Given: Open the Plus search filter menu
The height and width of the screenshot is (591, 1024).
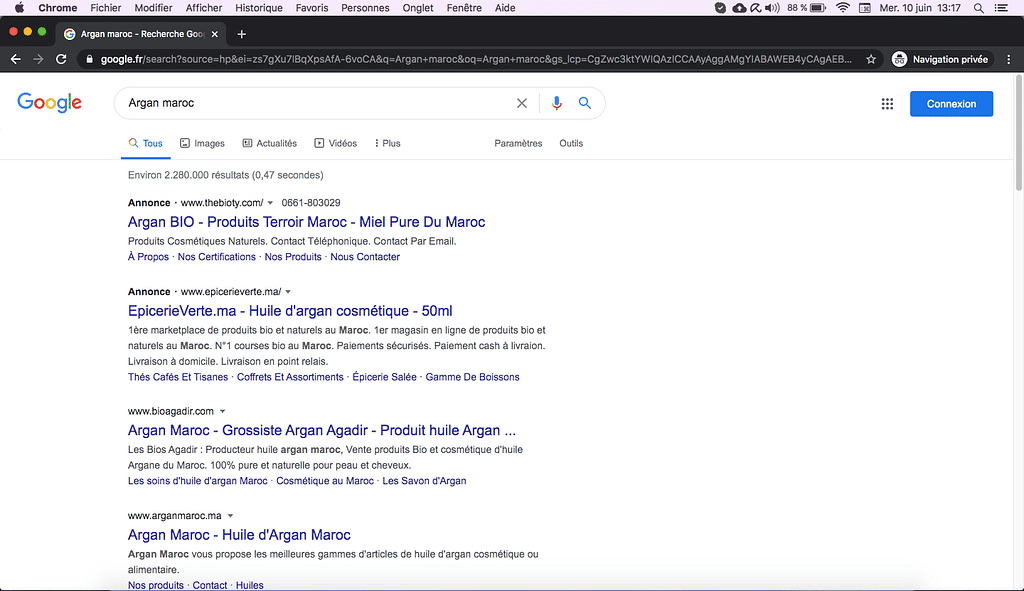Looking at the screenshot, I should point(387,143).
